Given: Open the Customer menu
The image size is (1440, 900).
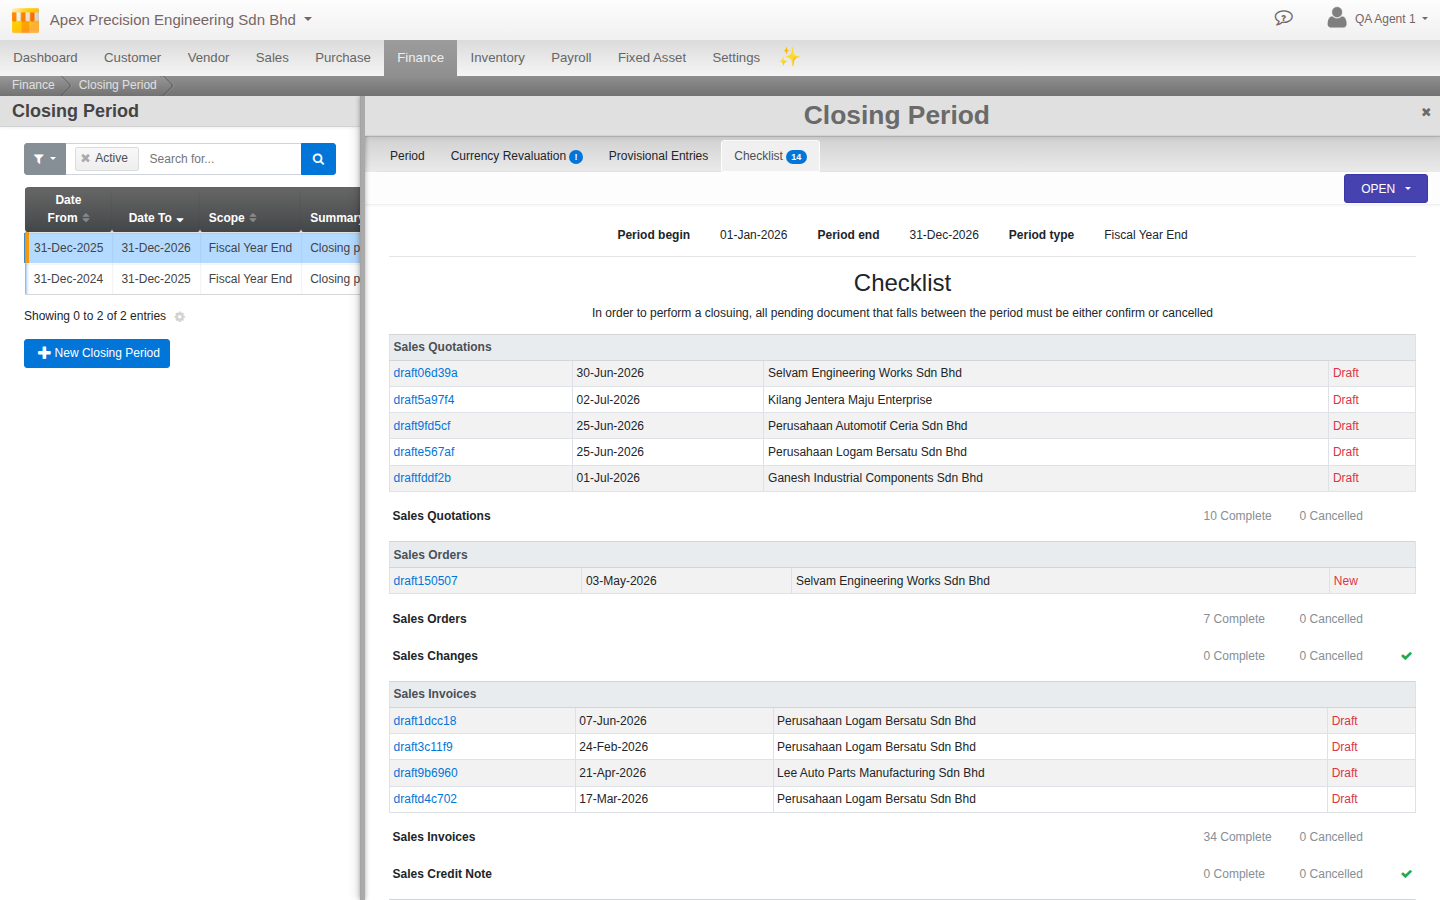Looking at the screenshot, I should [x=132, y=58].
